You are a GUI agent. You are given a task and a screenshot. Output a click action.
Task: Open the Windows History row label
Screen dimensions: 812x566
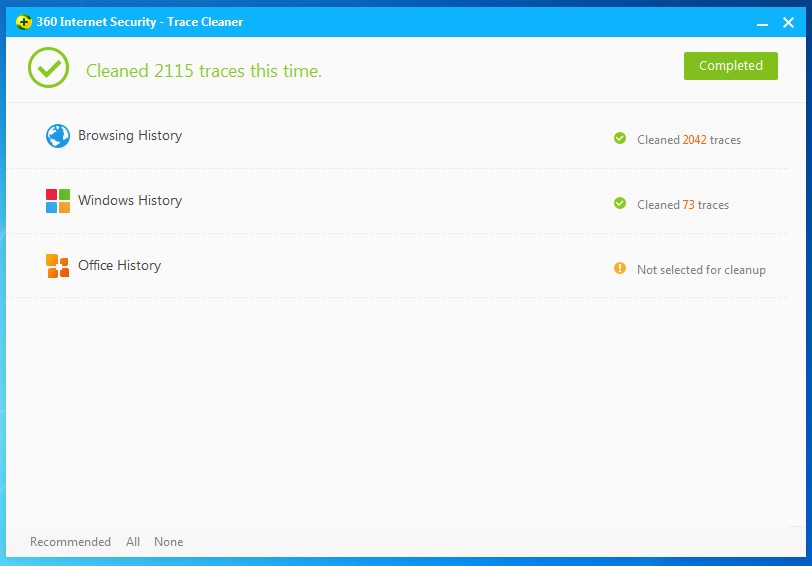pyautogui.click(x=130, y=200)
